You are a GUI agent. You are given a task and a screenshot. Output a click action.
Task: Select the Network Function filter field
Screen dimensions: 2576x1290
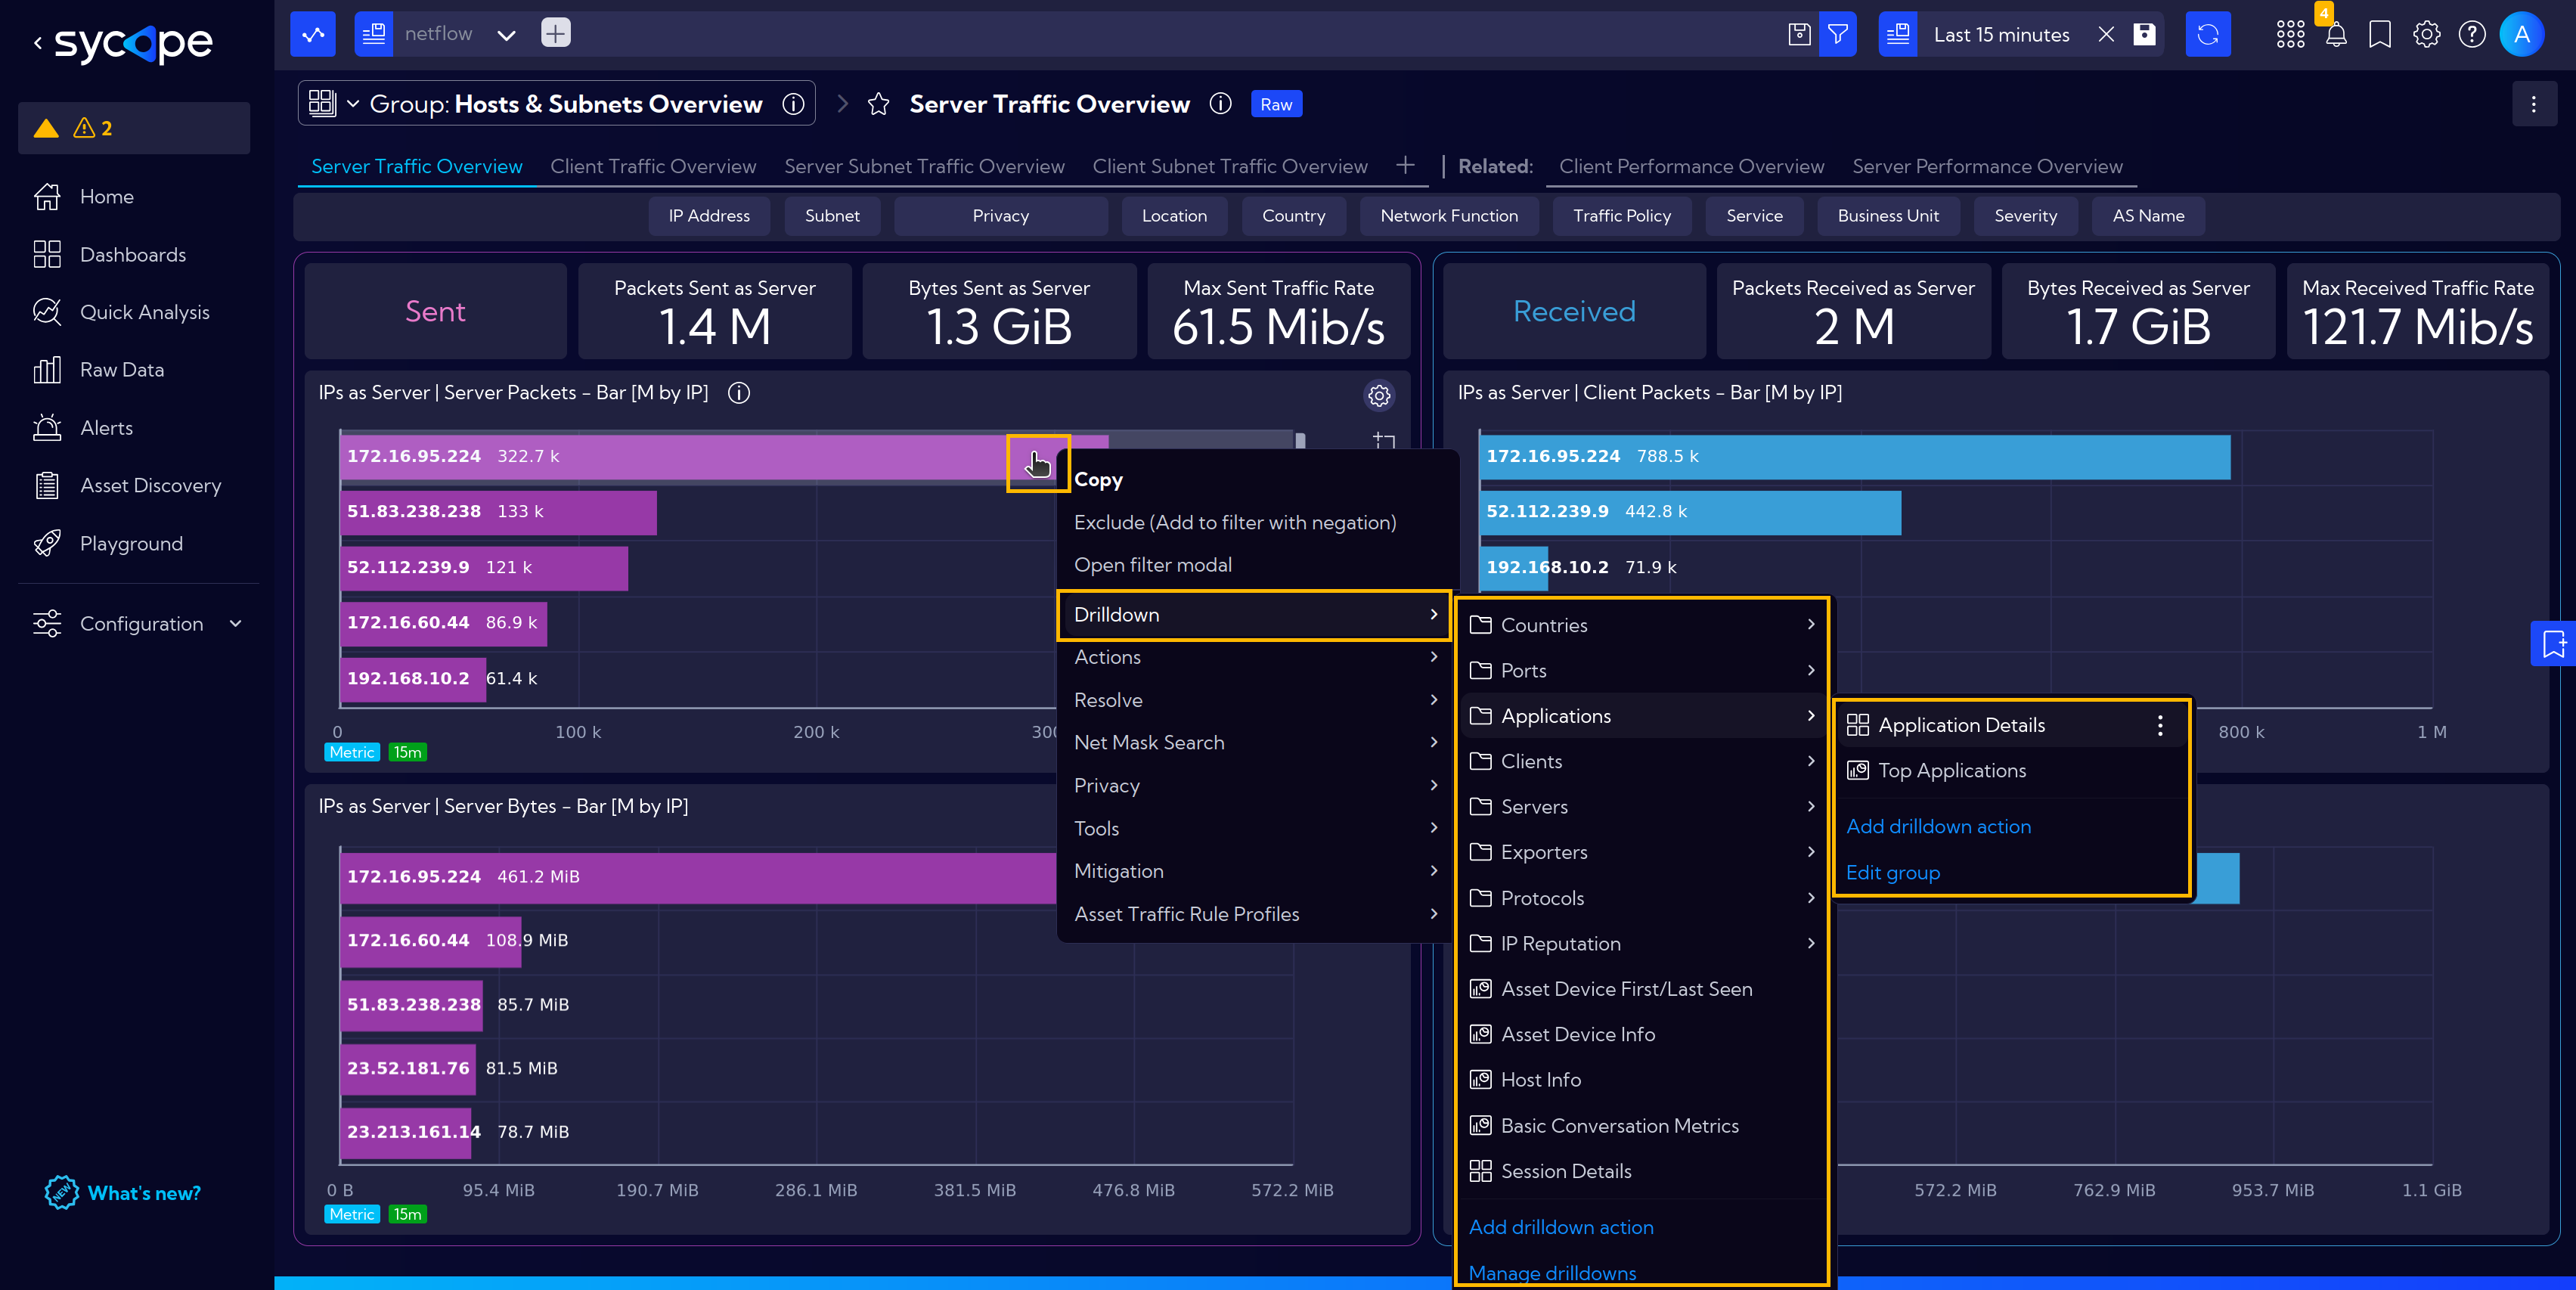(1449, 216)
